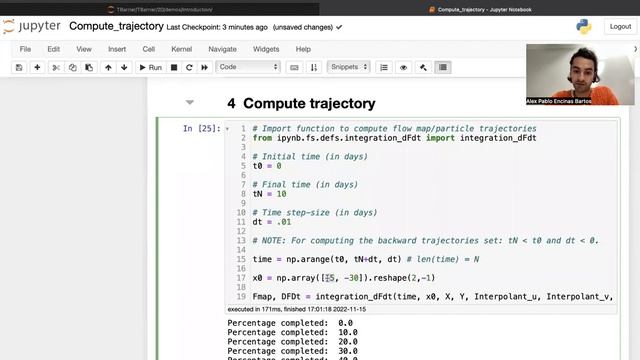Restart kernel and run all cells
Screen dimensions: 640x360
tap(204, 67)
